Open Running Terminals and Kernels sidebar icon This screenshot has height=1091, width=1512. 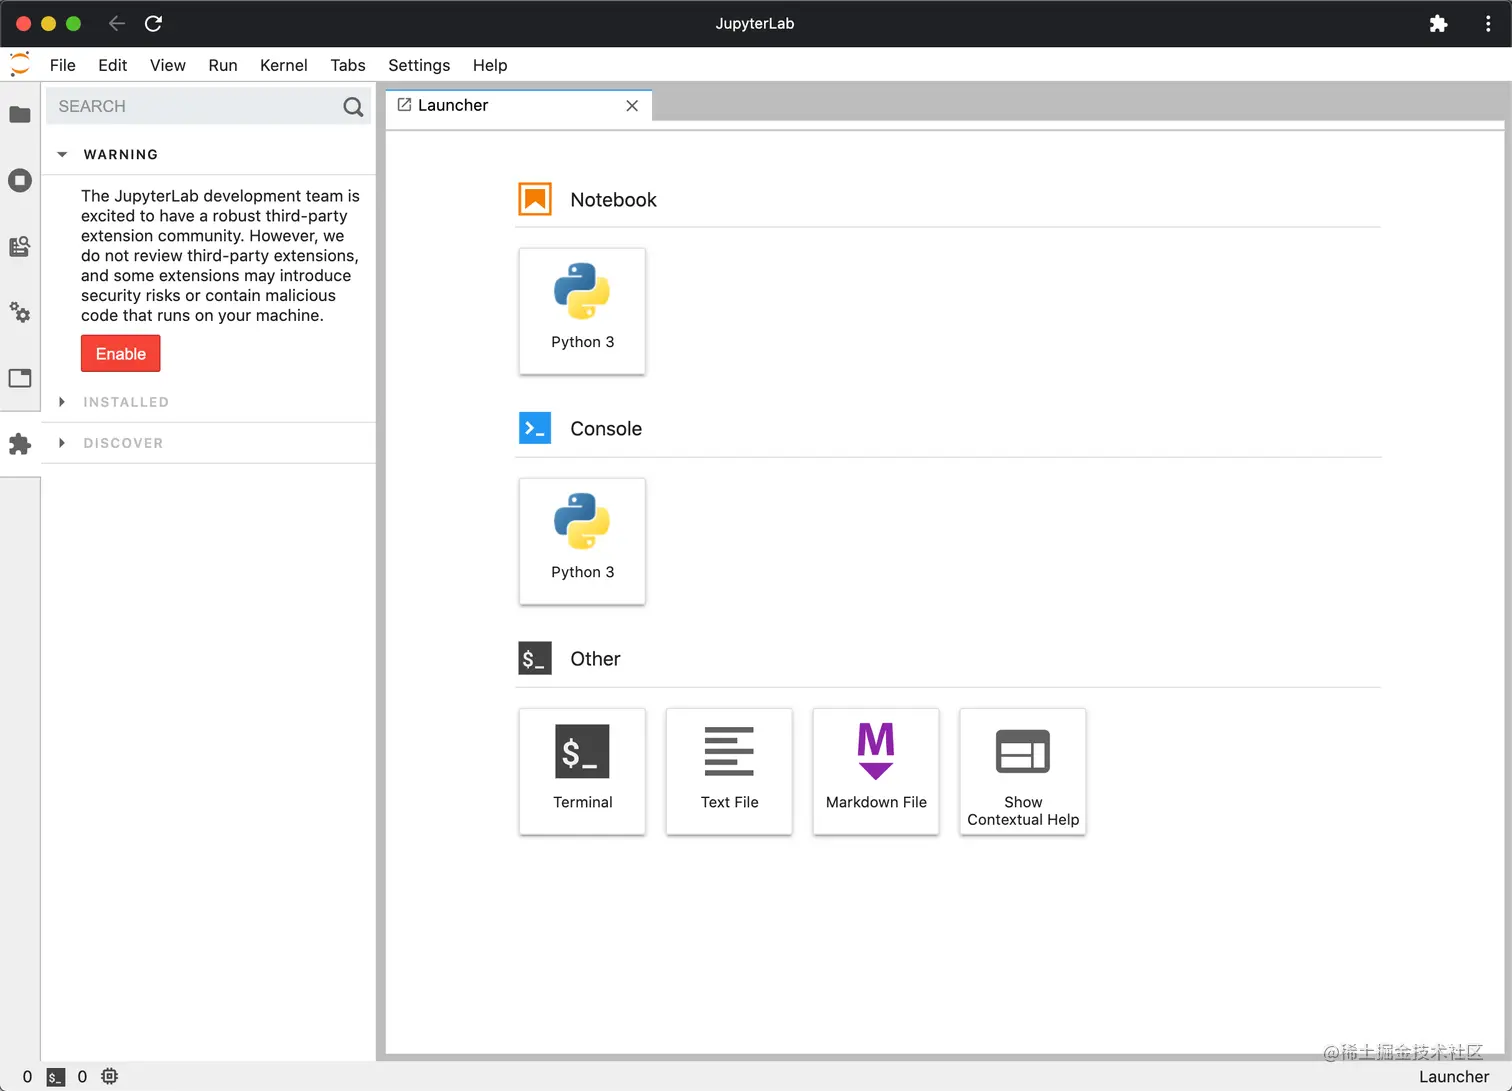(20, 181)
